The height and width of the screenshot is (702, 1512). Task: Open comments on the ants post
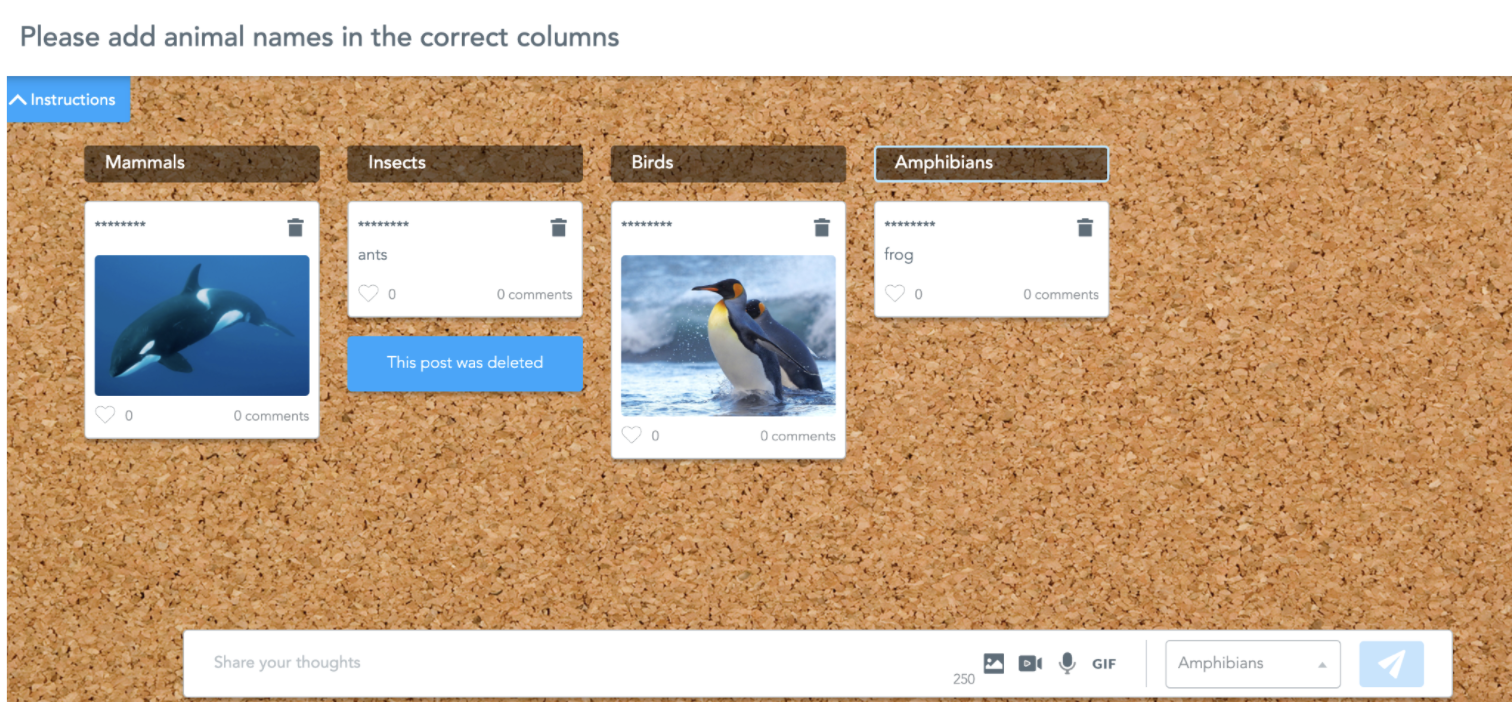point(534,295)
